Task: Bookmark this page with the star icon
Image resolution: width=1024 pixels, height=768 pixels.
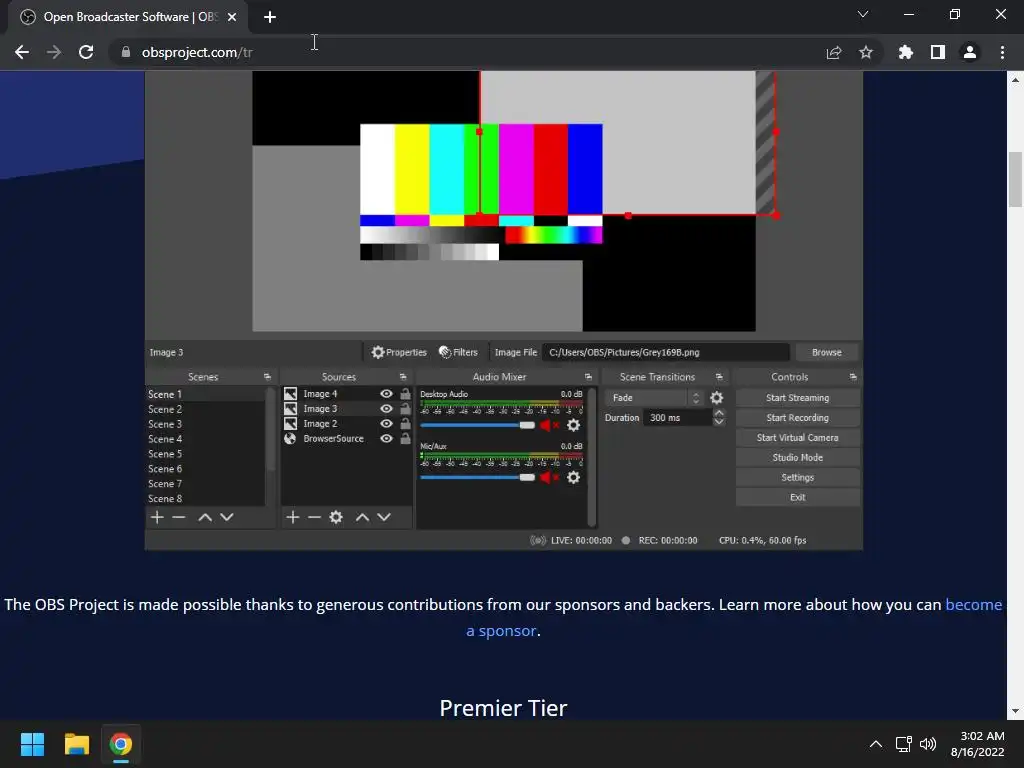Action: 866,52
